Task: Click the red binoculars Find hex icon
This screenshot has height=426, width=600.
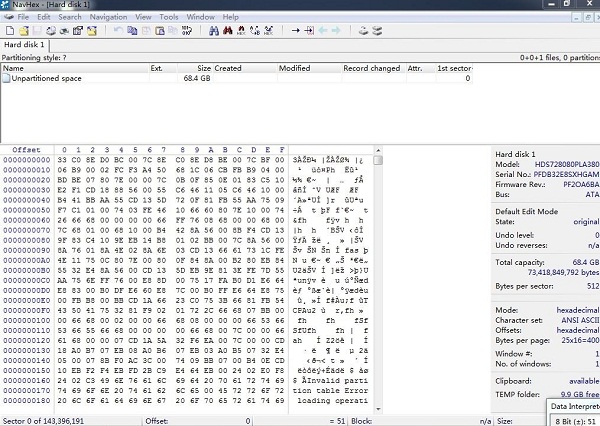Action: pos(228,30)
